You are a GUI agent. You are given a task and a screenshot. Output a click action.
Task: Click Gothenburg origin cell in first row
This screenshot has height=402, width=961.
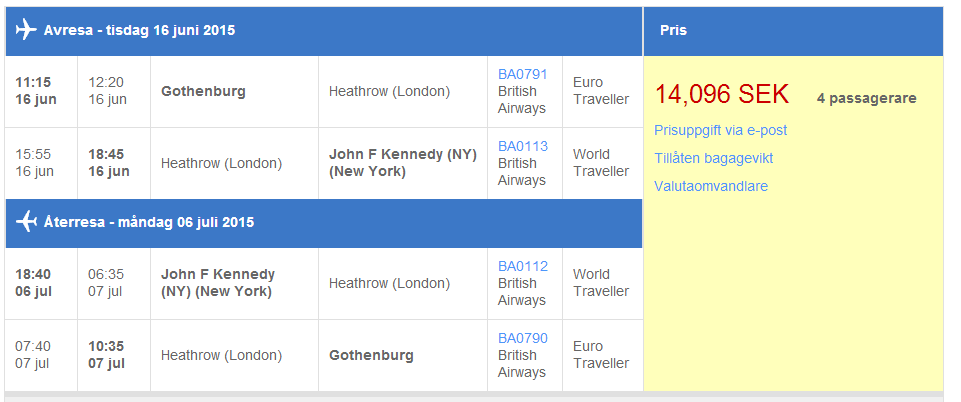[x=203, y=91]
